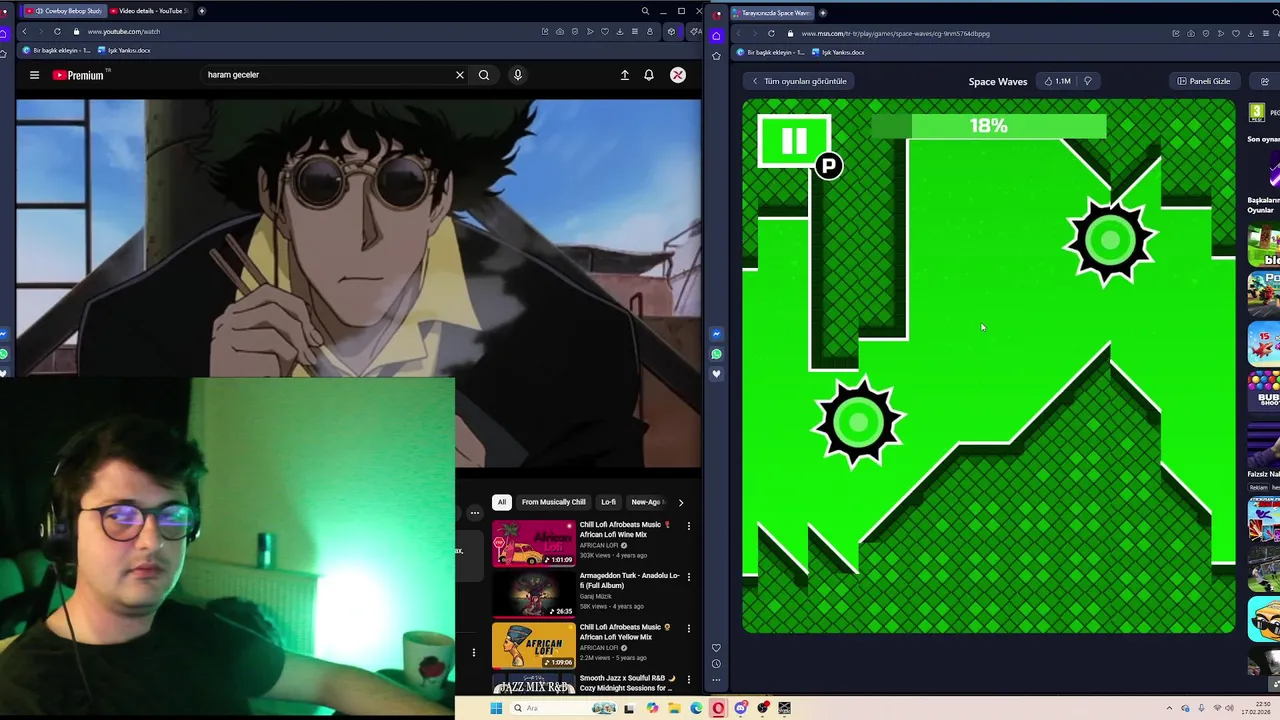
Task: Reload the YouTube page
Action: [x=57, y=31]
